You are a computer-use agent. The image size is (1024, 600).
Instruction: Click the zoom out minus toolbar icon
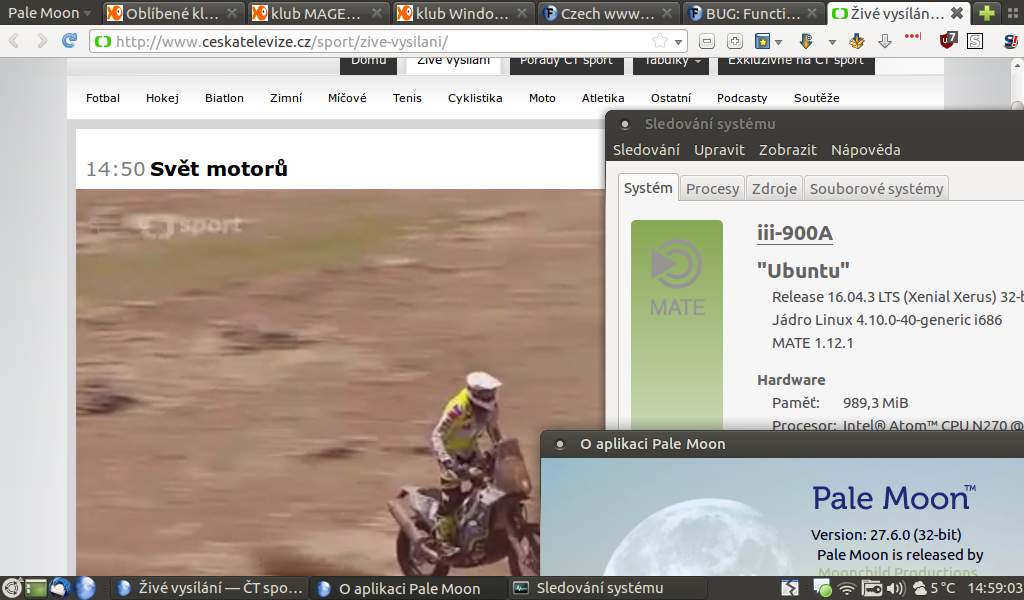click(x=707, y=41)
